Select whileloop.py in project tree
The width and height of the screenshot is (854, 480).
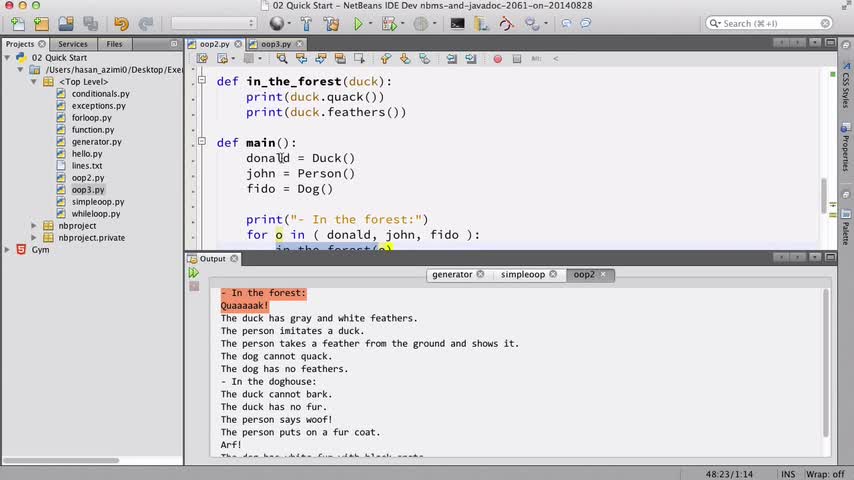click(x=95, y=214)
